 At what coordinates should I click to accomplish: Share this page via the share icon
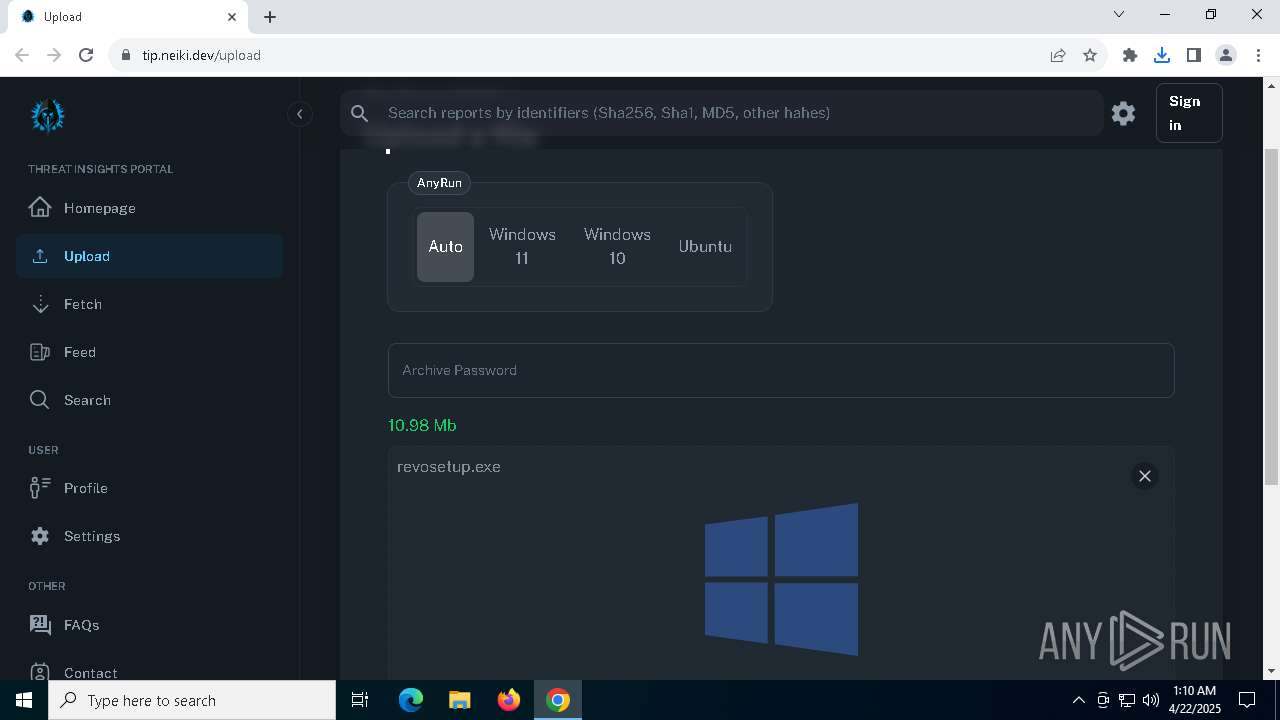point(1057,55)
